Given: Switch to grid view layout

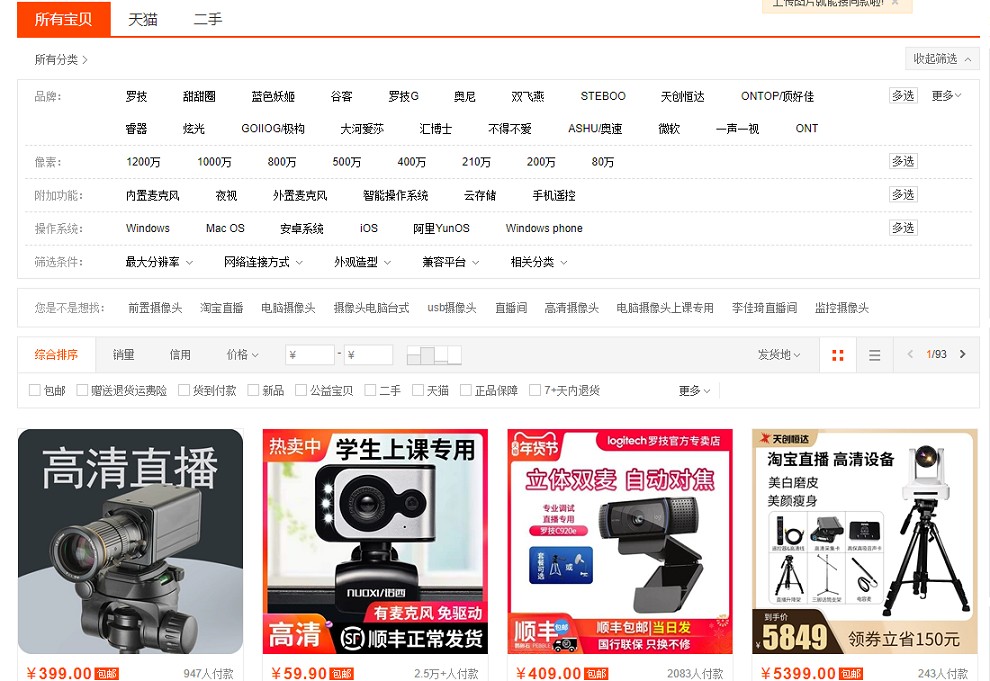Looking at the screenshot, I should [838, 355].
